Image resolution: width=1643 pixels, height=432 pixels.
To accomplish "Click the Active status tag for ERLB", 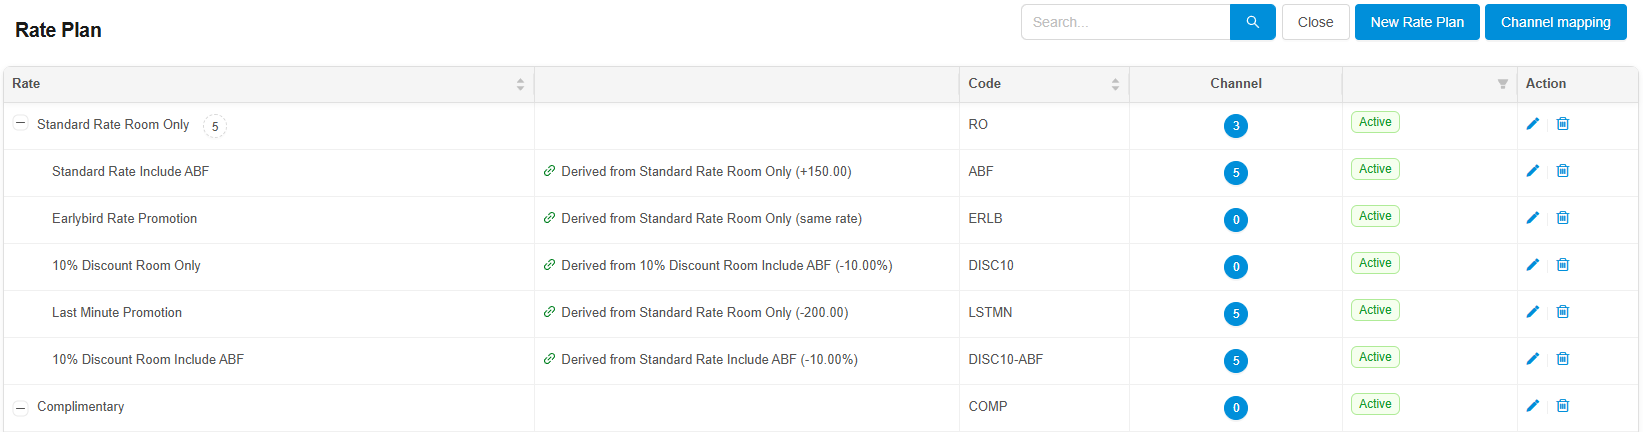I will [x=1375, y=216].
